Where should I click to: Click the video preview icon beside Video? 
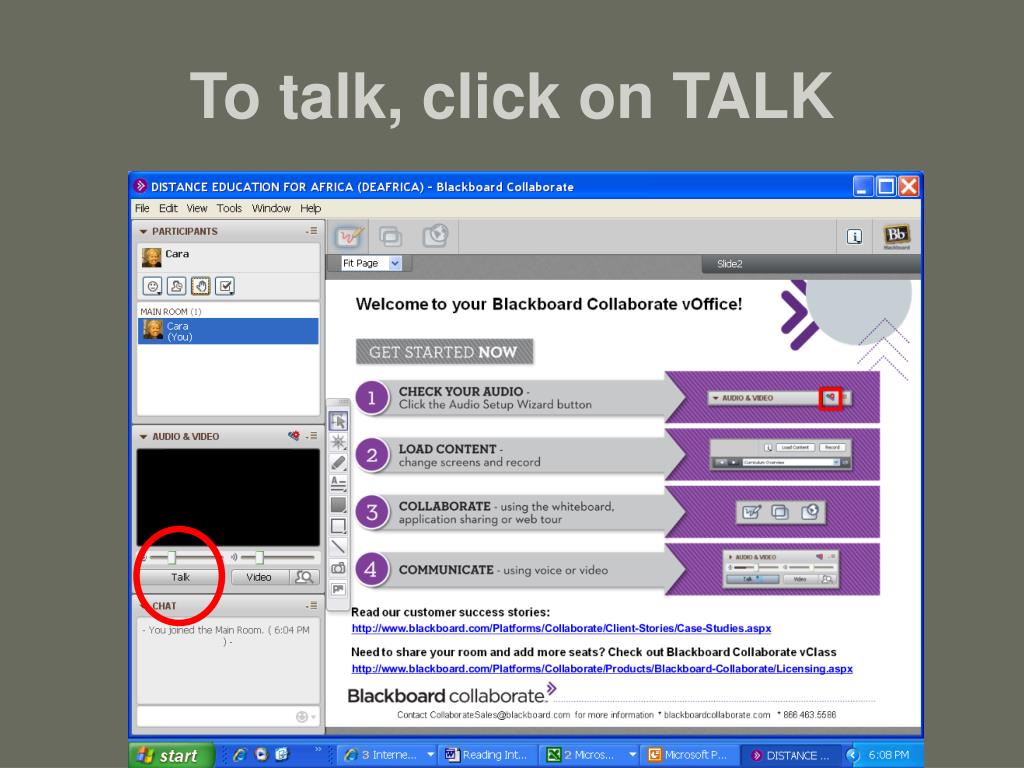pyautogui.click(x=304, y=577)
